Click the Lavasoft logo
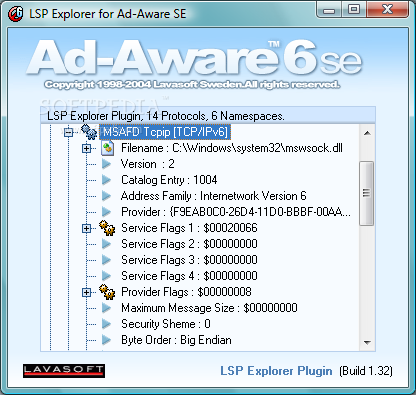The height and width of the screenshot is (395, 416). point(64,371)
